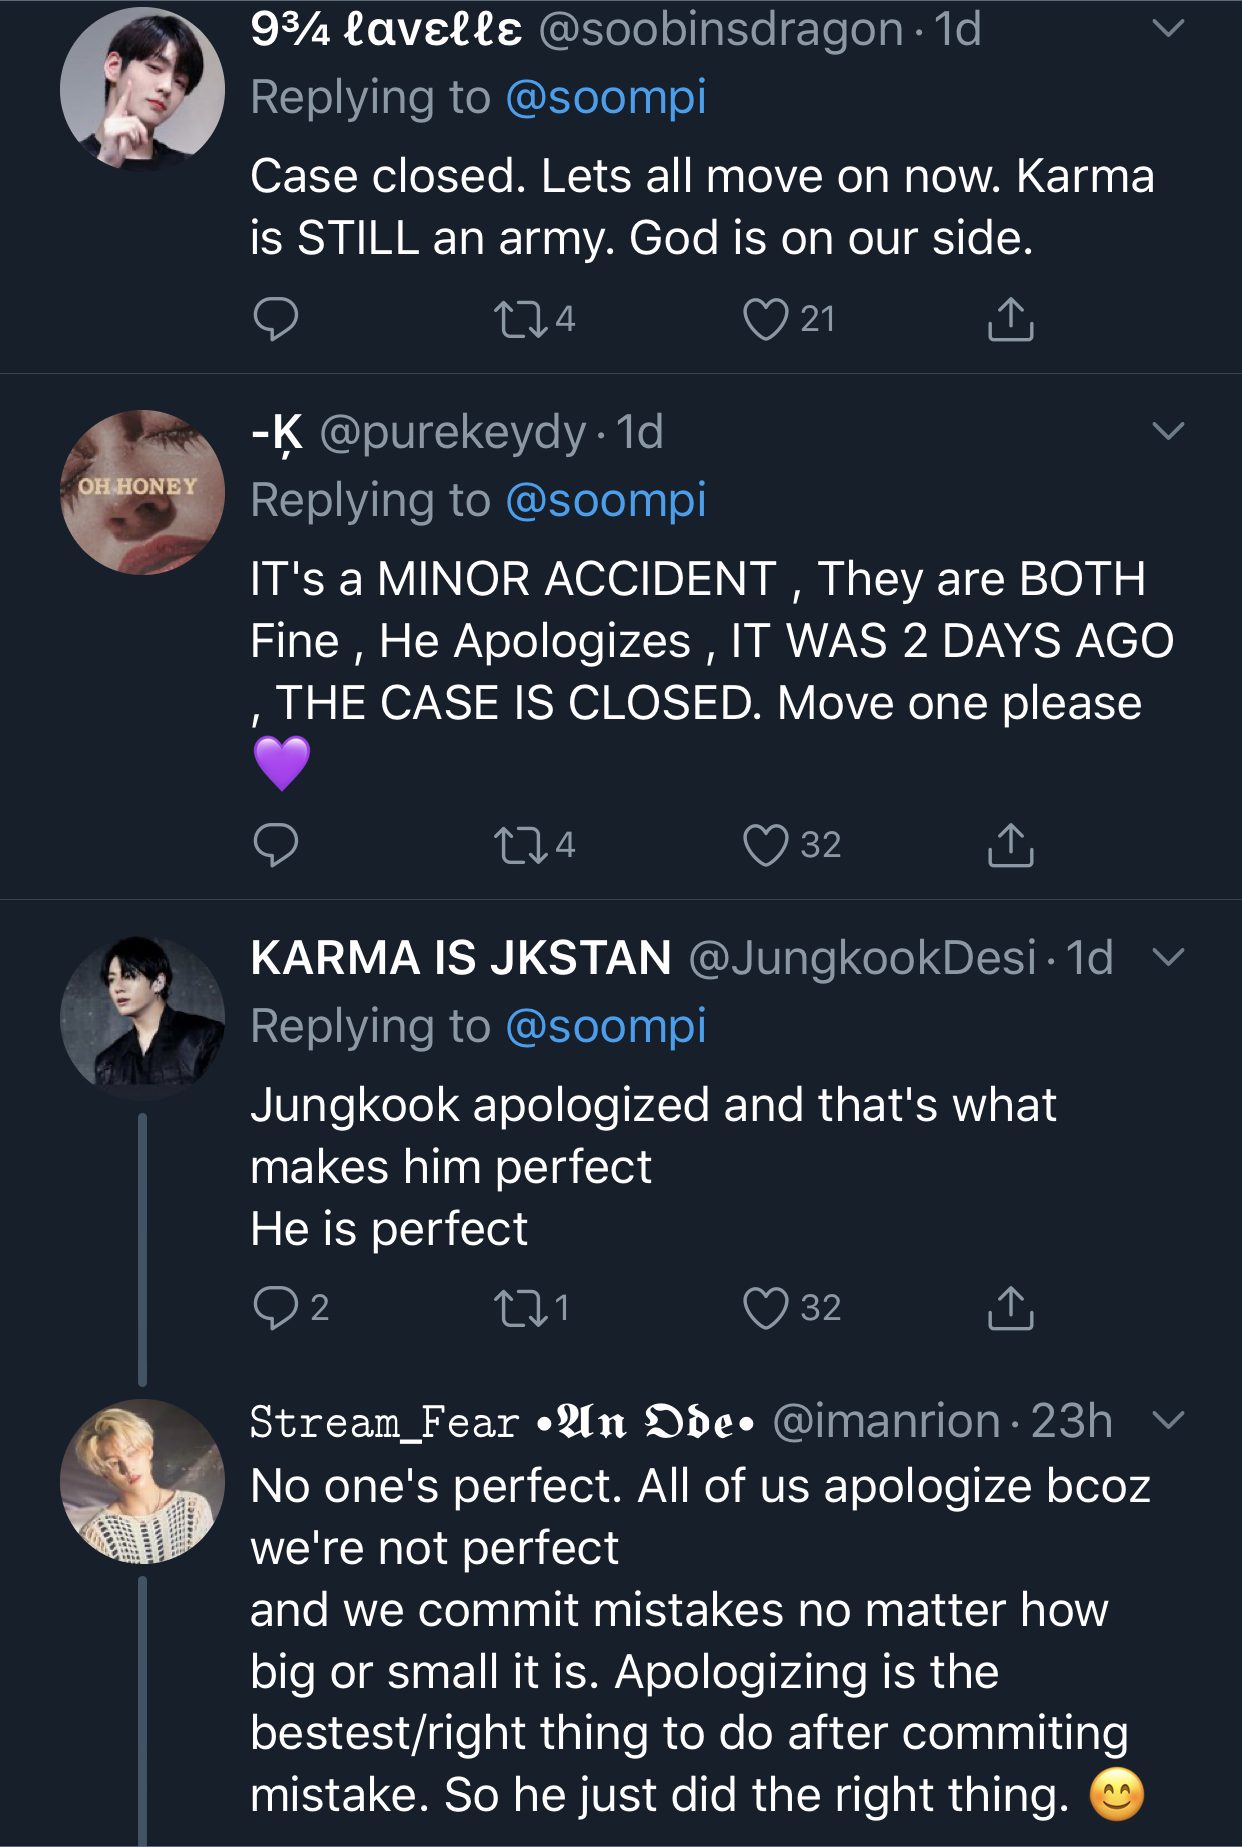Image resolution: width=1242 pixels, height=1847 pixels.
Task: Reply to the @purekeydy tweet
Action: point(276,845)
